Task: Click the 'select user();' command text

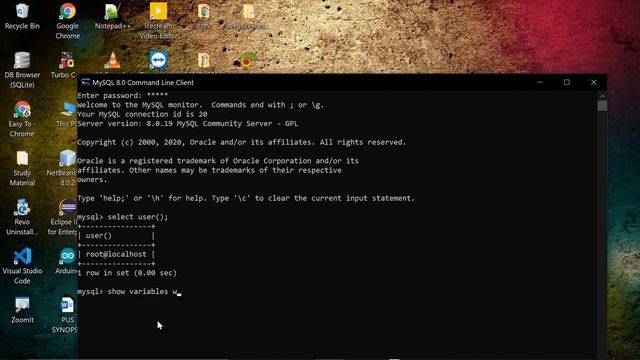Action: tap(138, 217)
